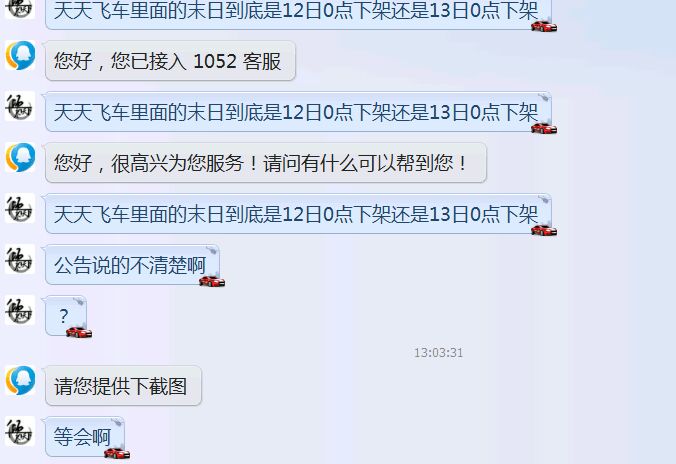Image resolution: width=676 pixels, height=464 pixels.
Task: Click red car icon on "等会啊" bubble
Action: tap(117, 453)
